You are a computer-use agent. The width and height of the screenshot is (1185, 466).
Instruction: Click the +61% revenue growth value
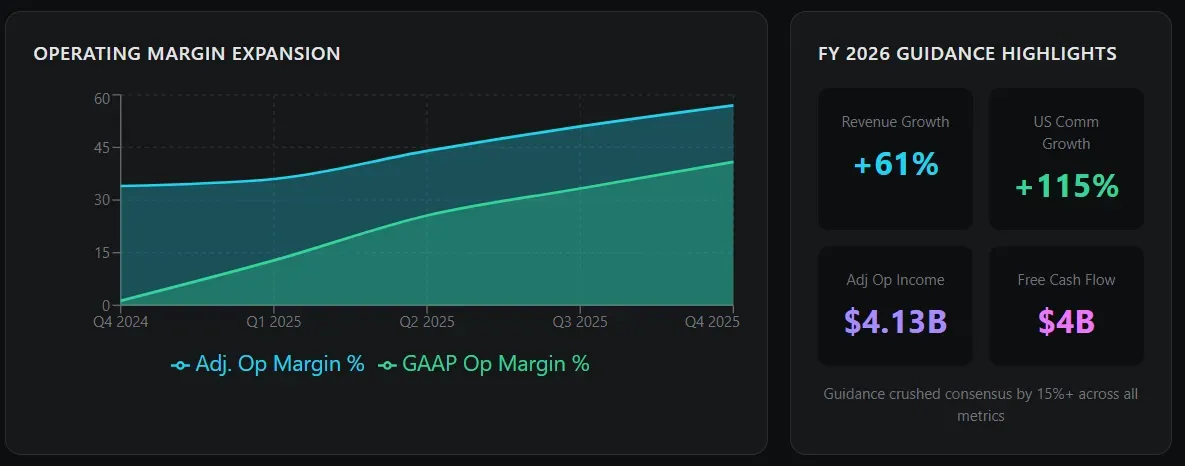coord(896,164)
